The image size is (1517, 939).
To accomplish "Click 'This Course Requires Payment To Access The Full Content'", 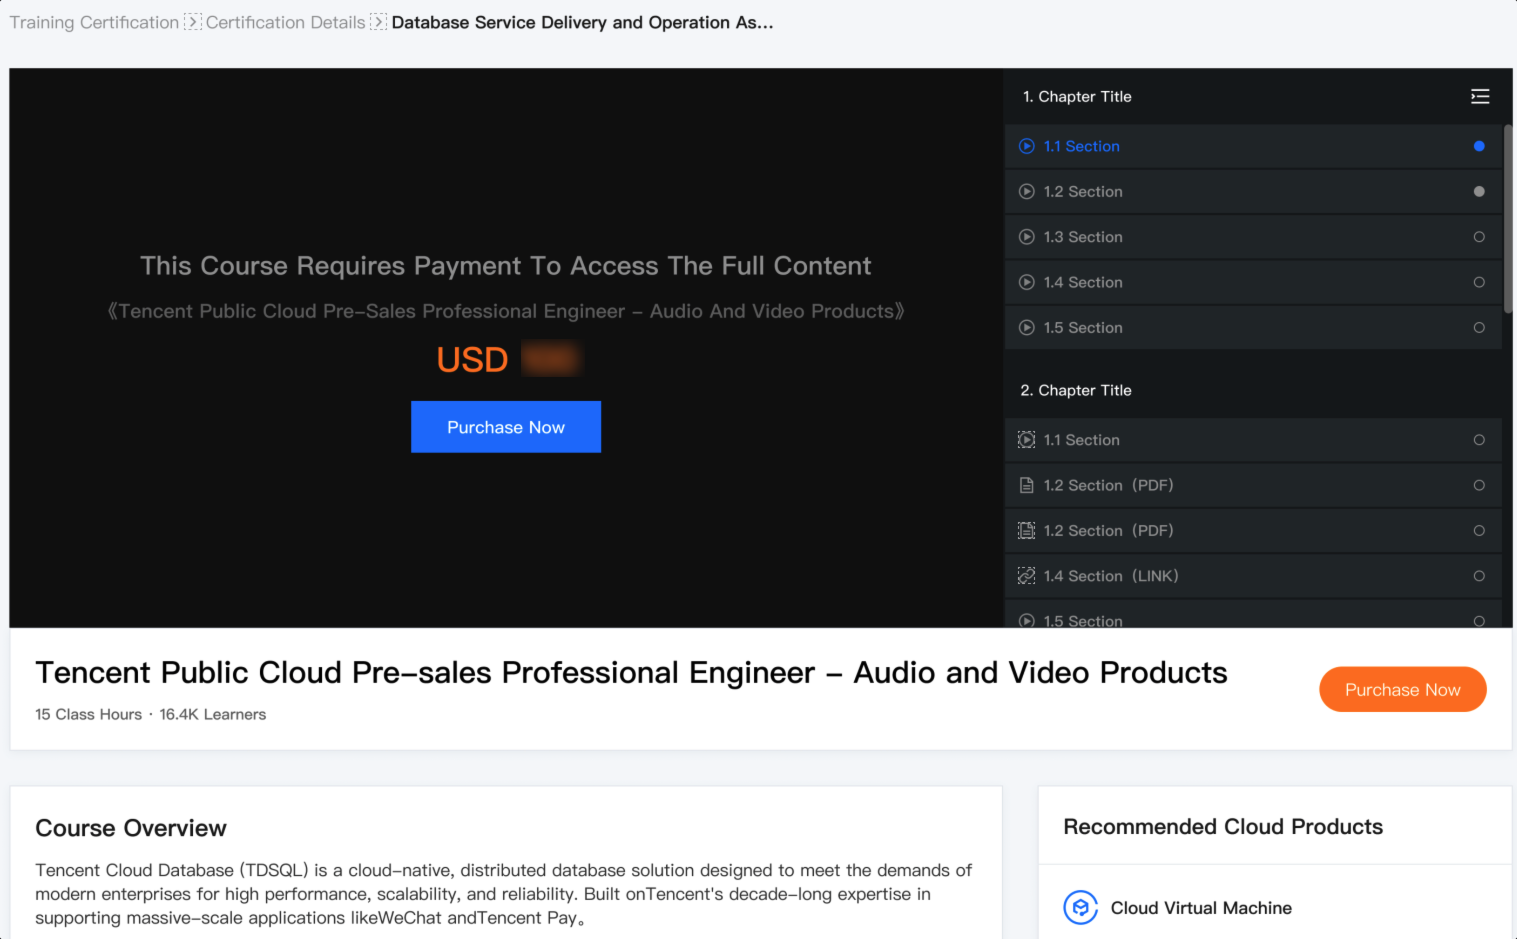I will (x=506, y=266).
